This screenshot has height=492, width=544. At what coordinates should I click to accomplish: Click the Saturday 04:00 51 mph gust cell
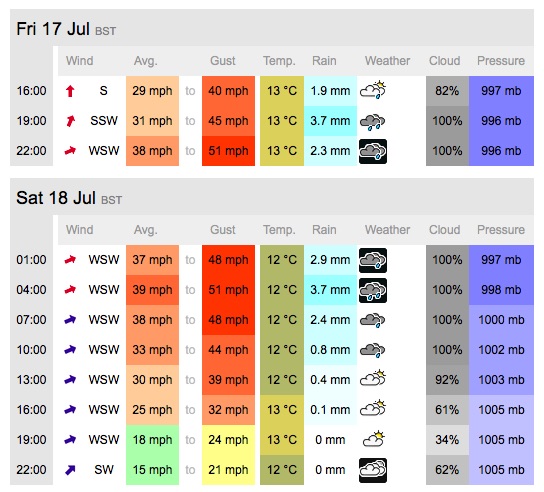point(228,290)
